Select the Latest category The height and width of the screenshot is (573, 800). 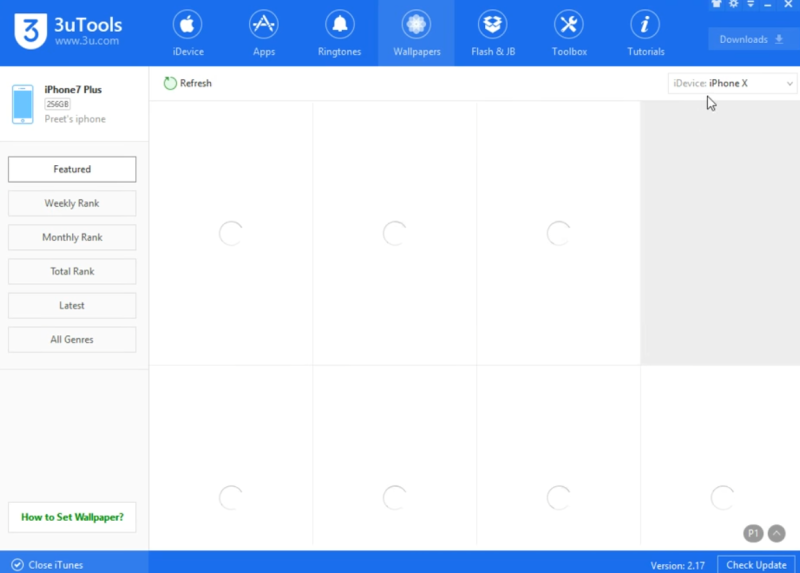coord(72,306)
